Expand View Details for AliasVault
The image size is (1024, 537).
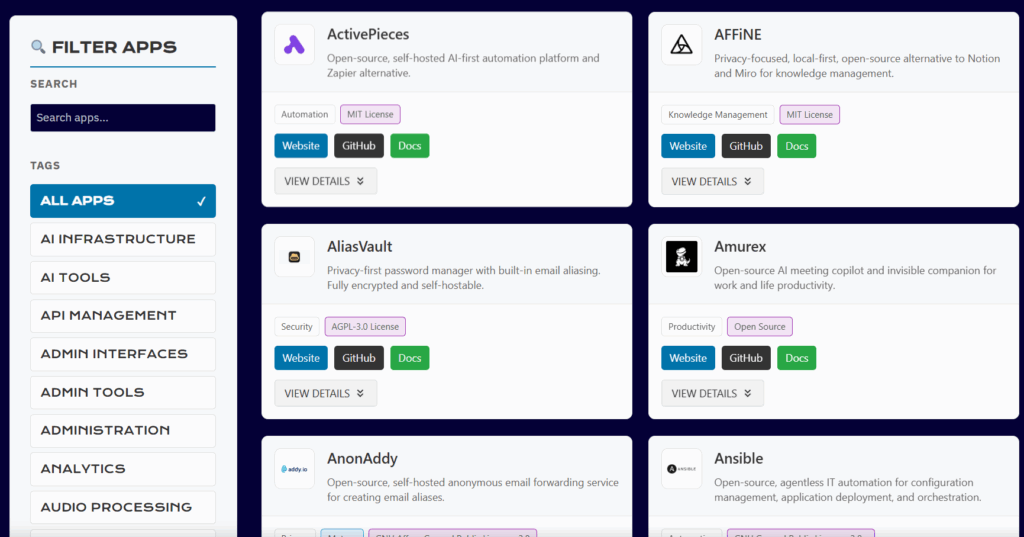coord(325,394)
